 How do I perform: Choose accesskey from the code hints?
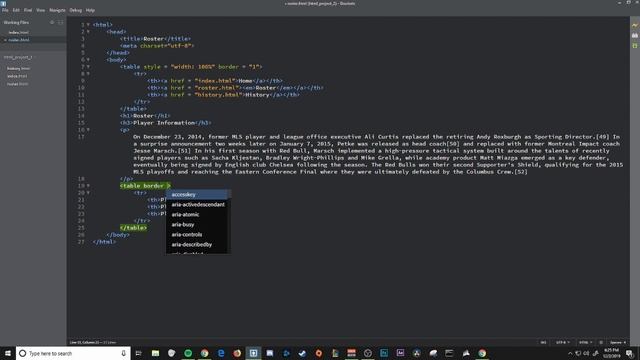[198, 195]
